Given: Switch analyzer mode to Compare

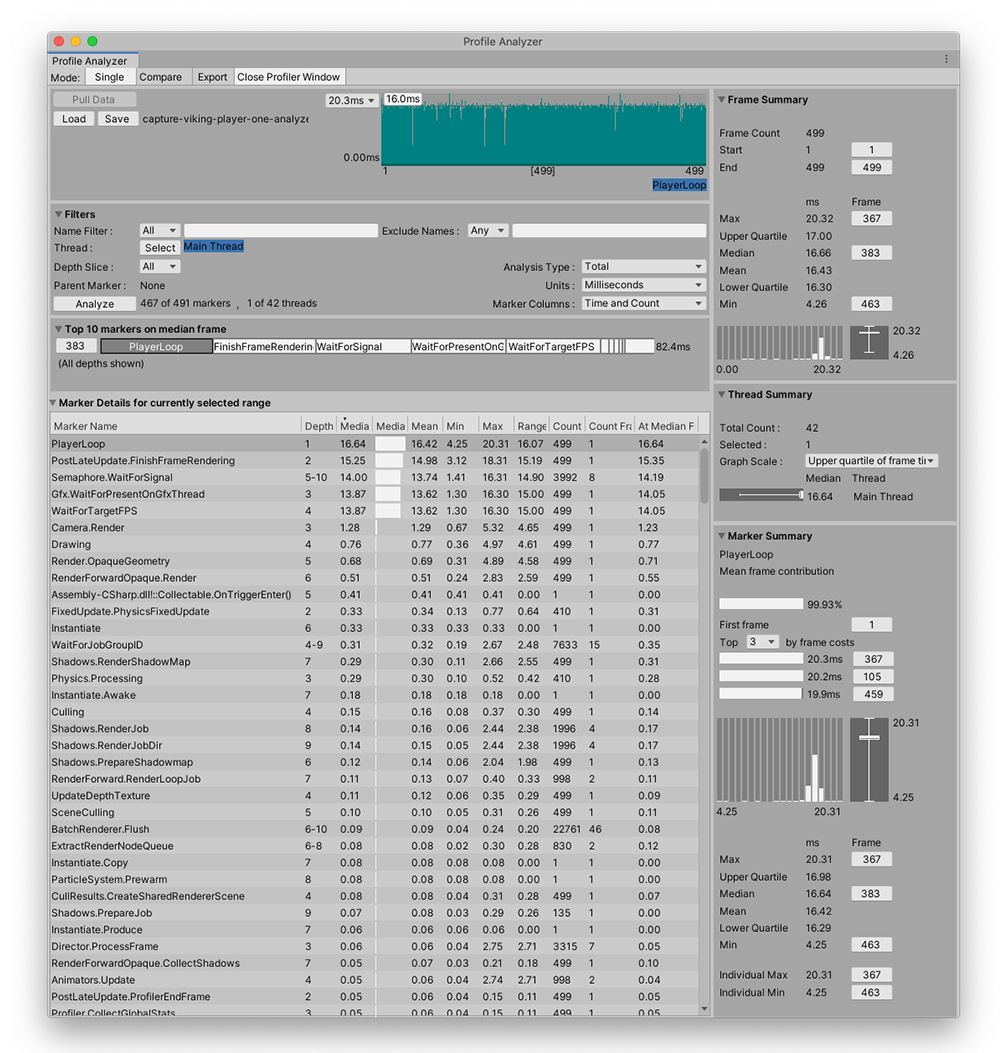Looking at the screenshot, I should [160, 77].
